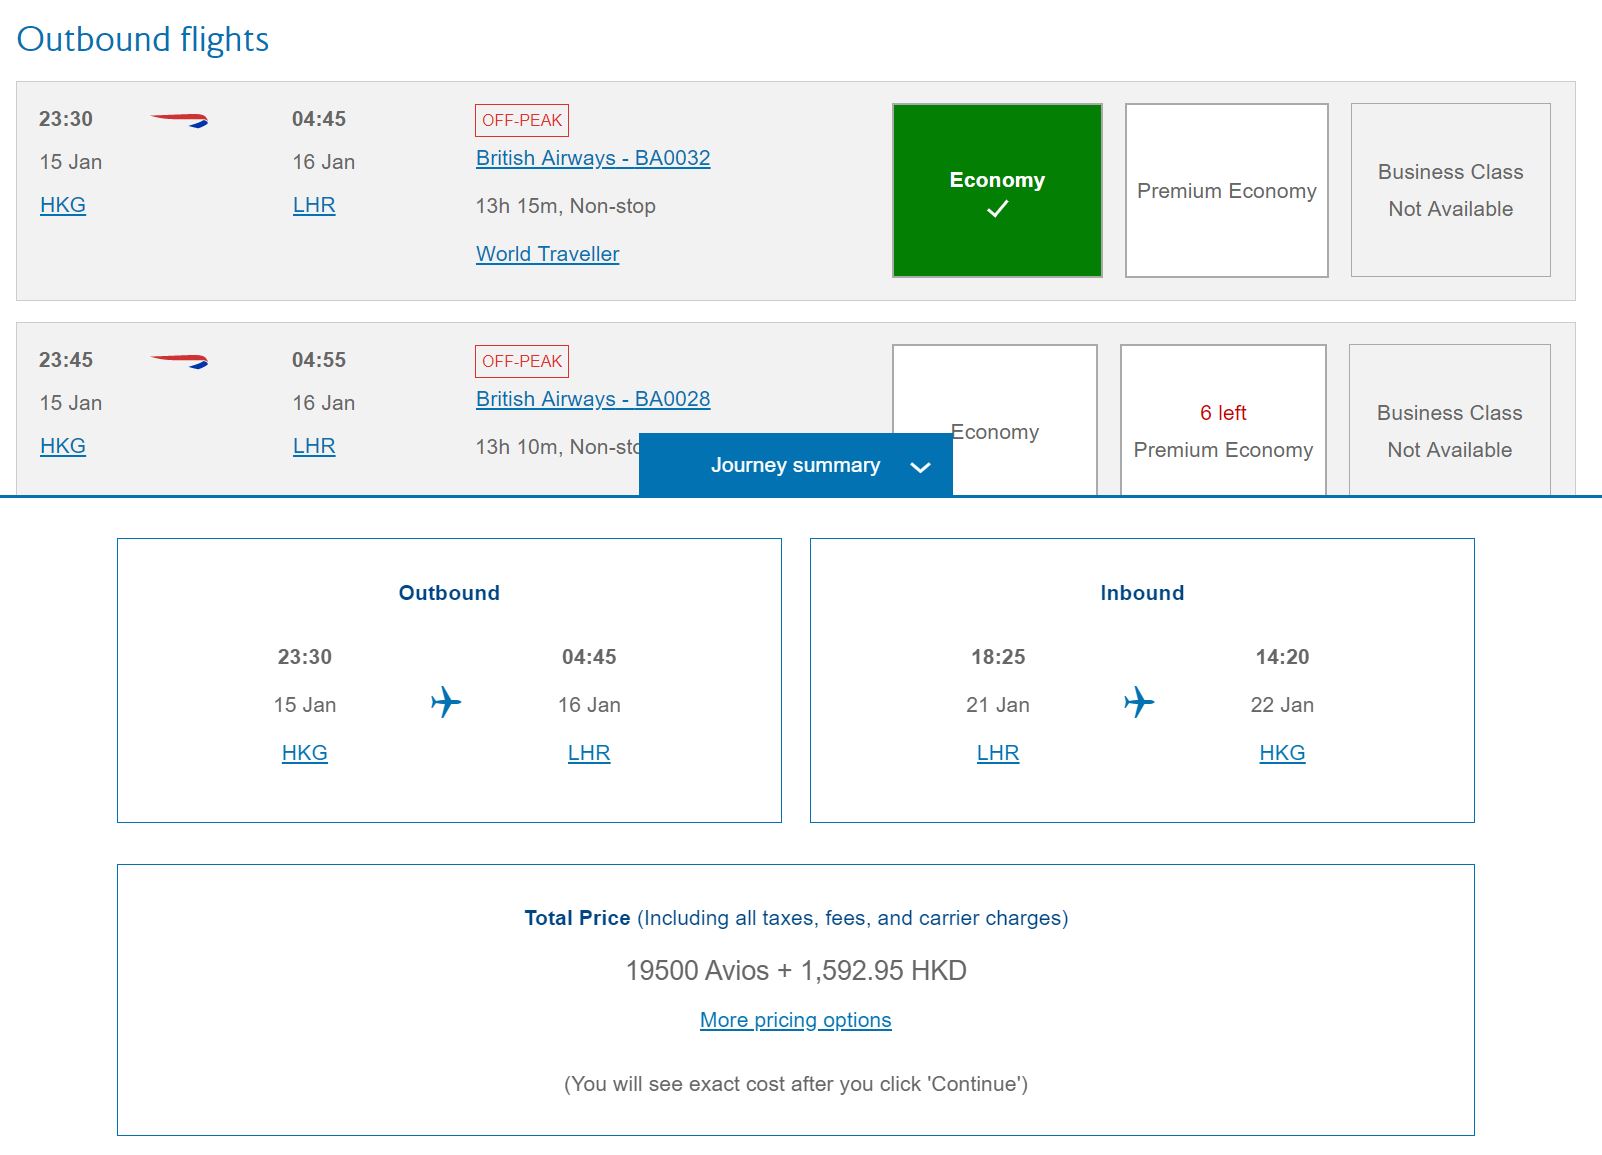Click the airplane icon in the Outbound summary

click(446, 702)
